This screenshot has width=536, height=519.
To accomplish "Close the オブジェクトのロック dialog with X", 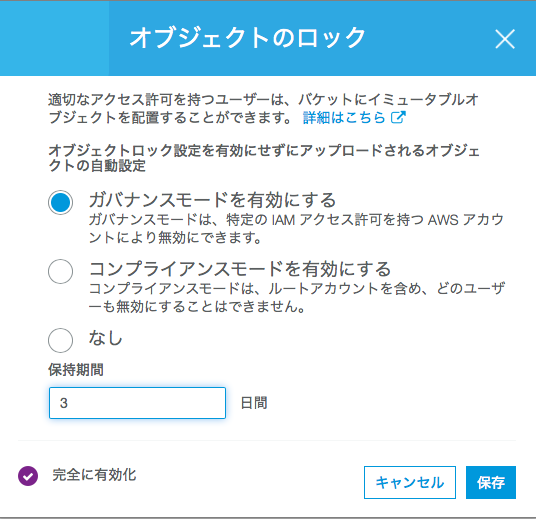I will click(x=505, y=39).
